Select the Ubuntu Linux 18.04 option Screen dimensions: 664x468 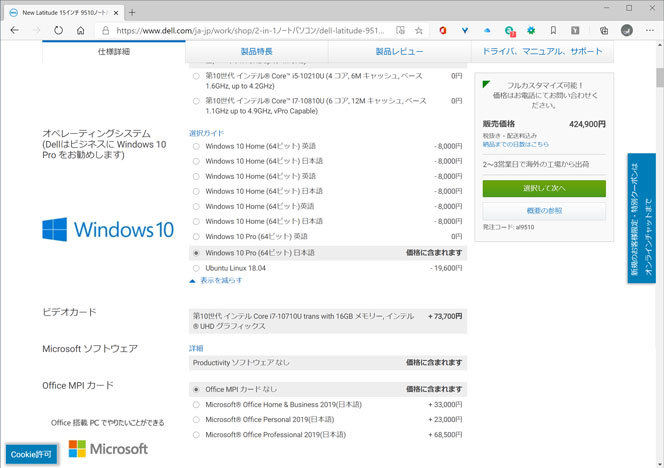[196, 268]
